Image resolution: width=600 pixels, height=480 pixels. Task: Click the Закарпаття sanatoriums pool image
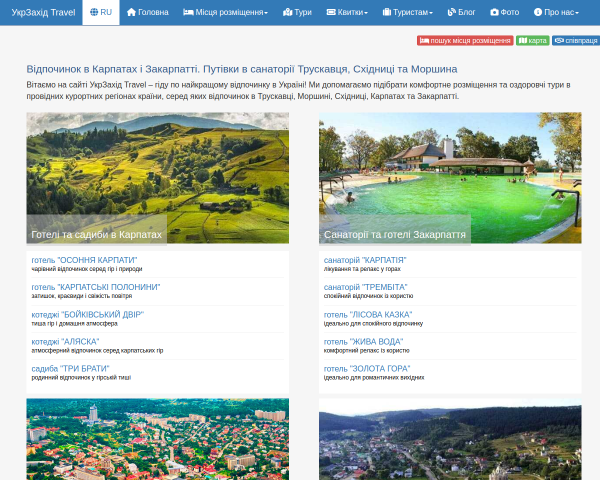(450, 178)
